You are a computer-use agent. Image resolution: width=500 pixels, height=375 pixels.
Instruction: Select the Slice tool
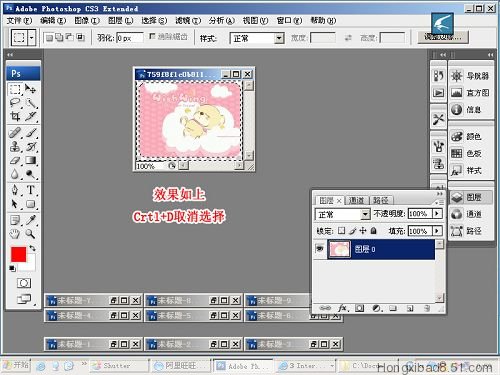point(31,116)
